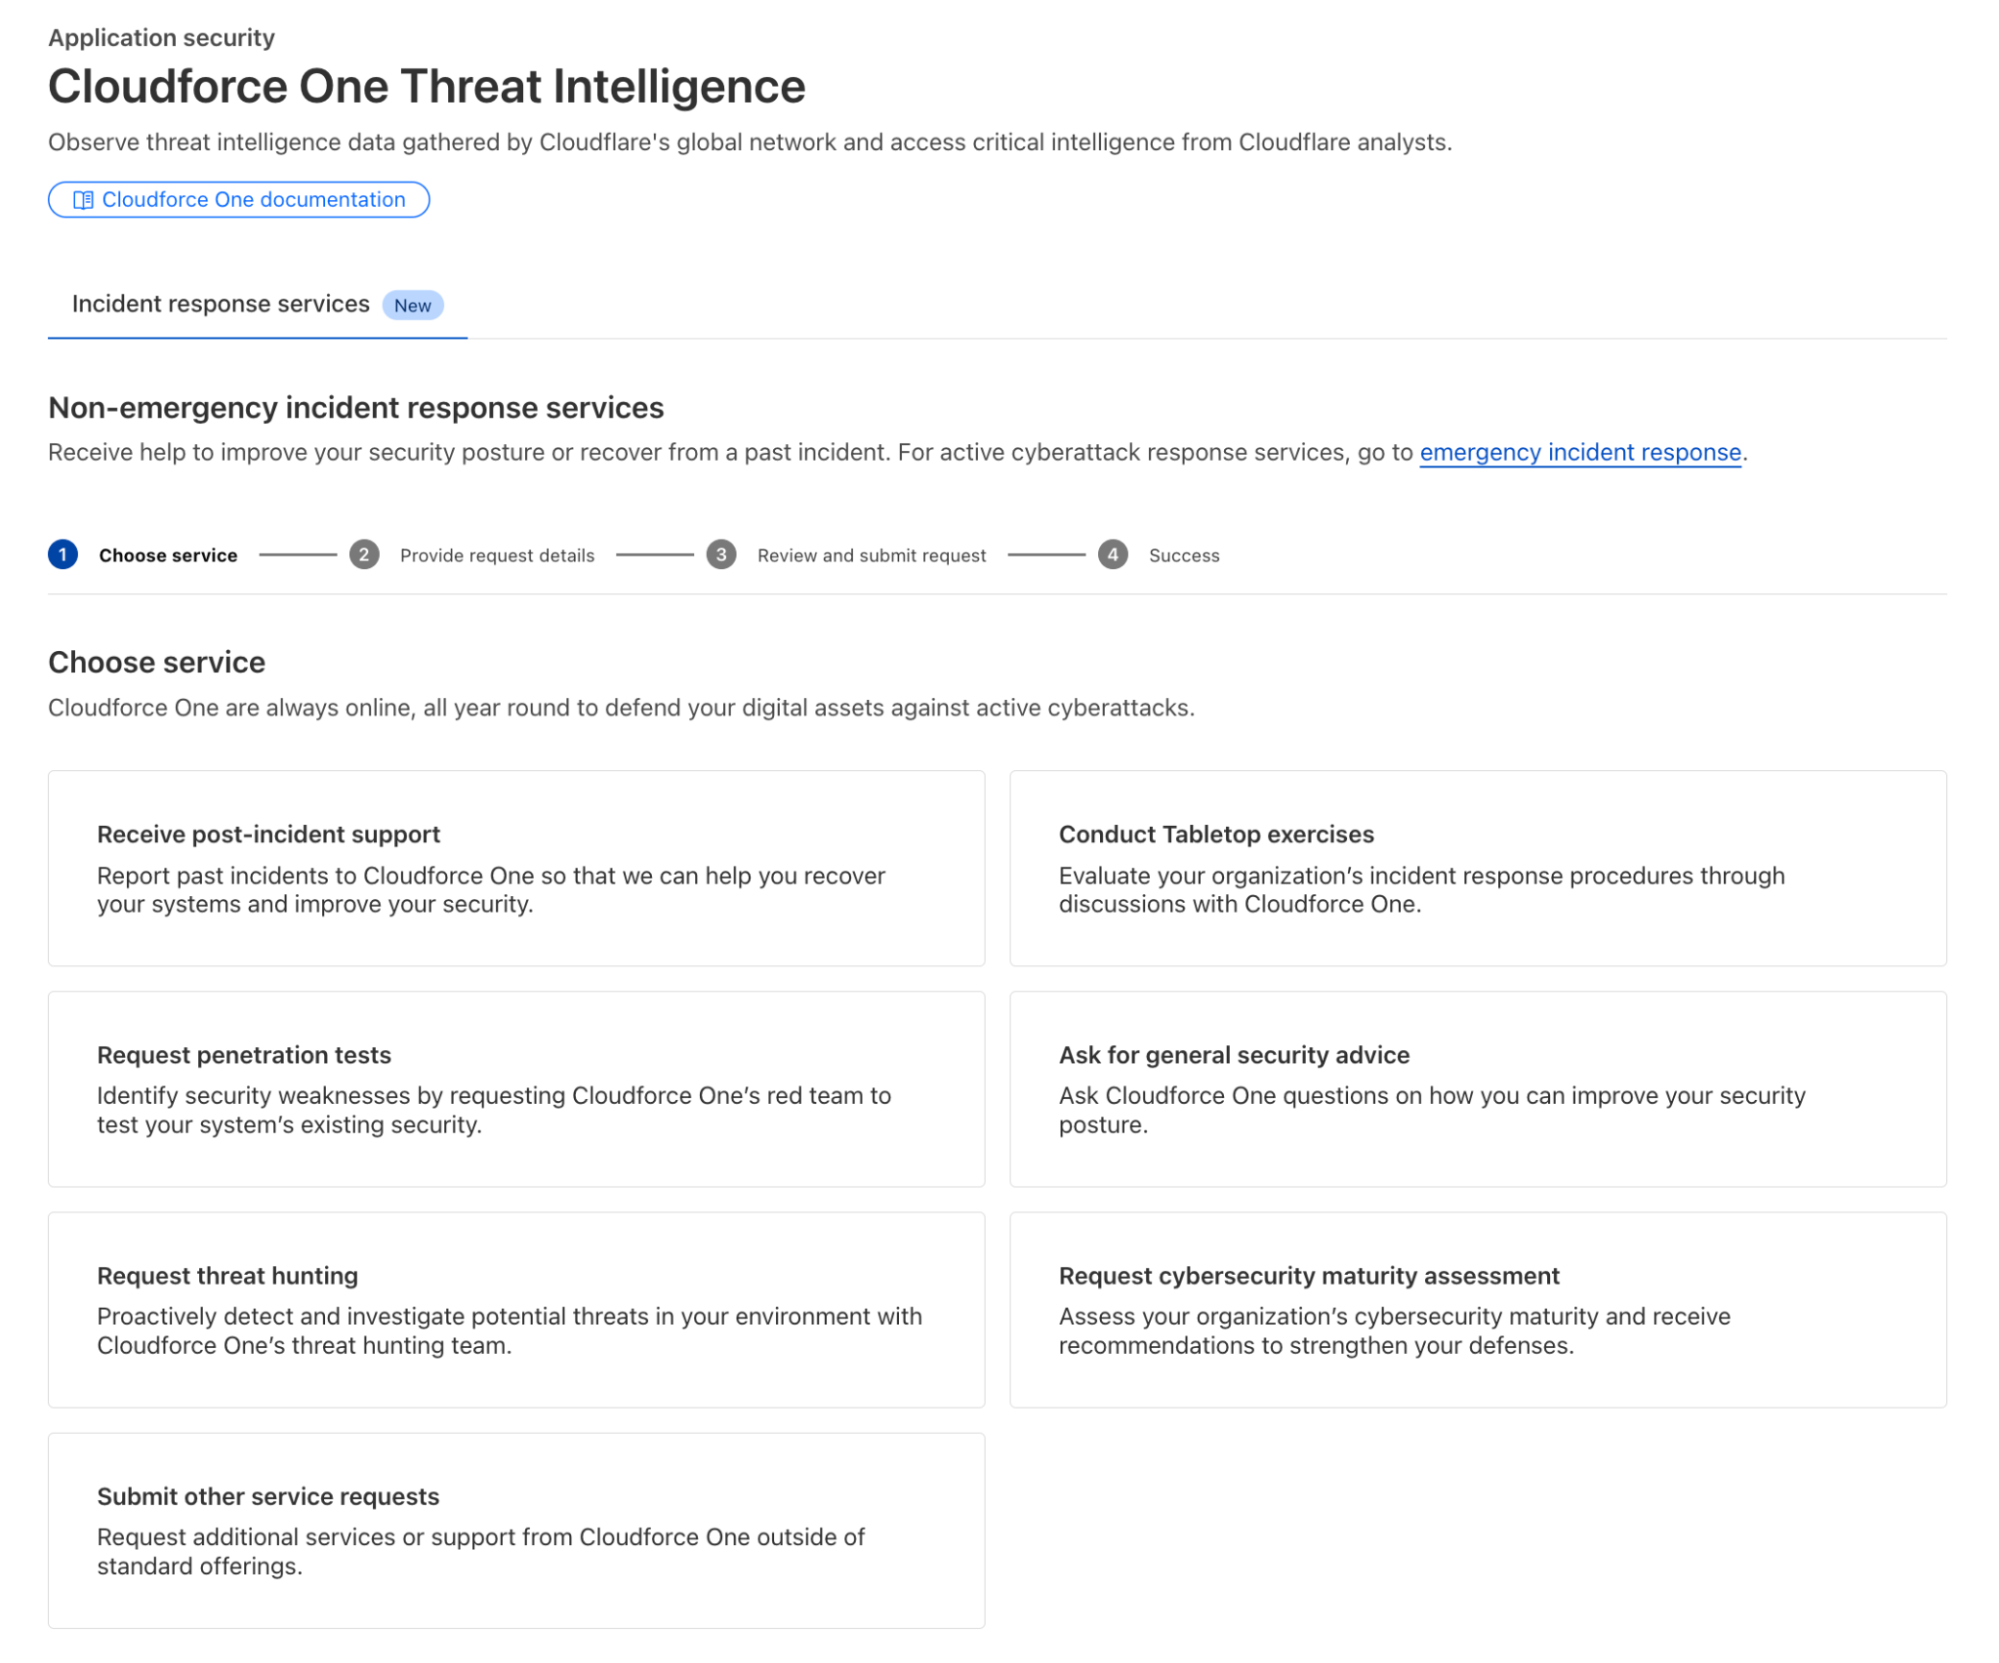Screen dimensions: 1999x1663
Task: Open the Incident response services tab
Action: (221, 304)
